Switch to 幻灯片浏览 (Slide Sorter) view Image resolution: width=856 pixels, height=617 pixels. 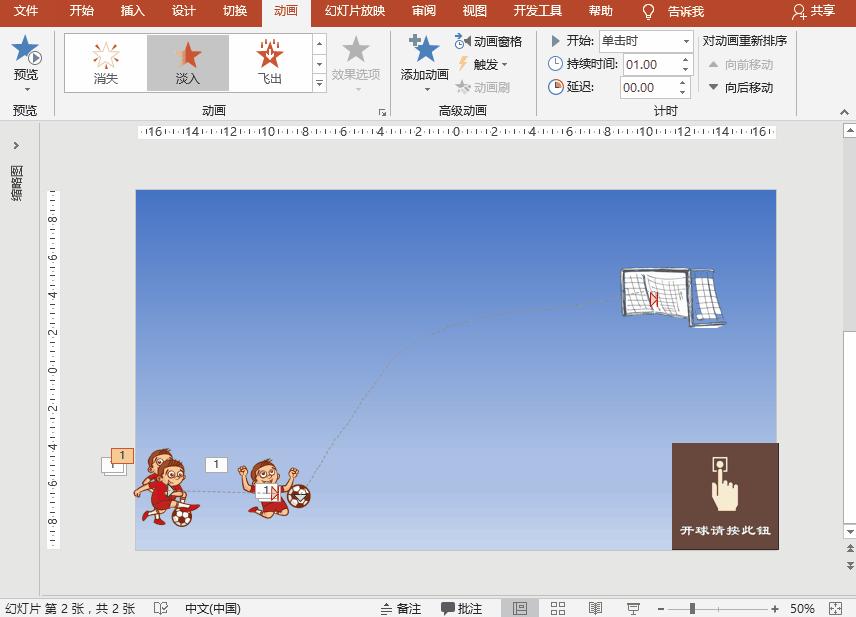coord(557,607)
